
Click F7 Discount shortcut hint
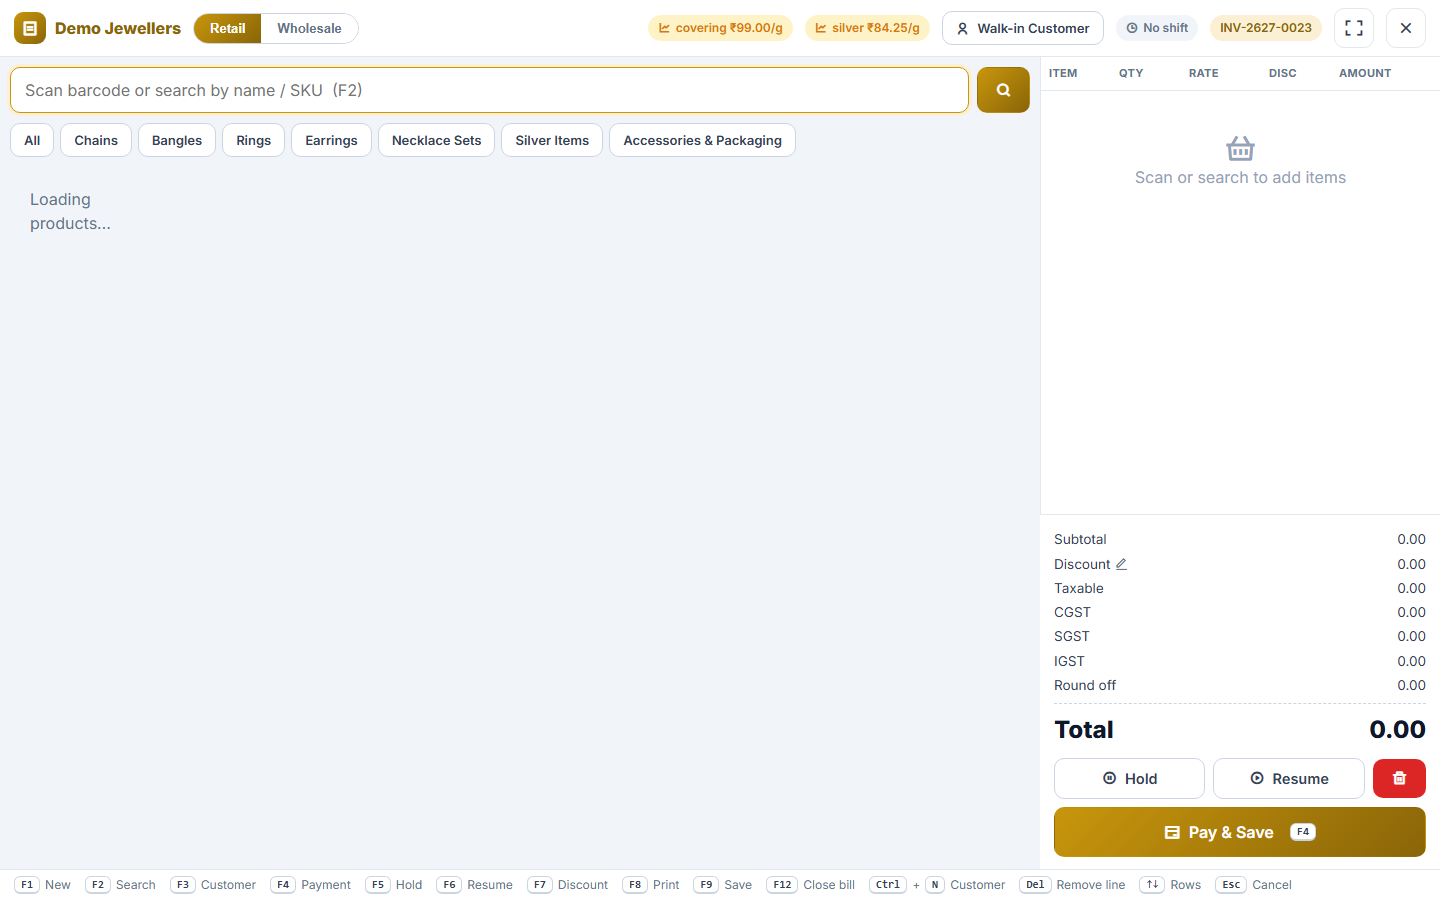(x=568, y=885)
